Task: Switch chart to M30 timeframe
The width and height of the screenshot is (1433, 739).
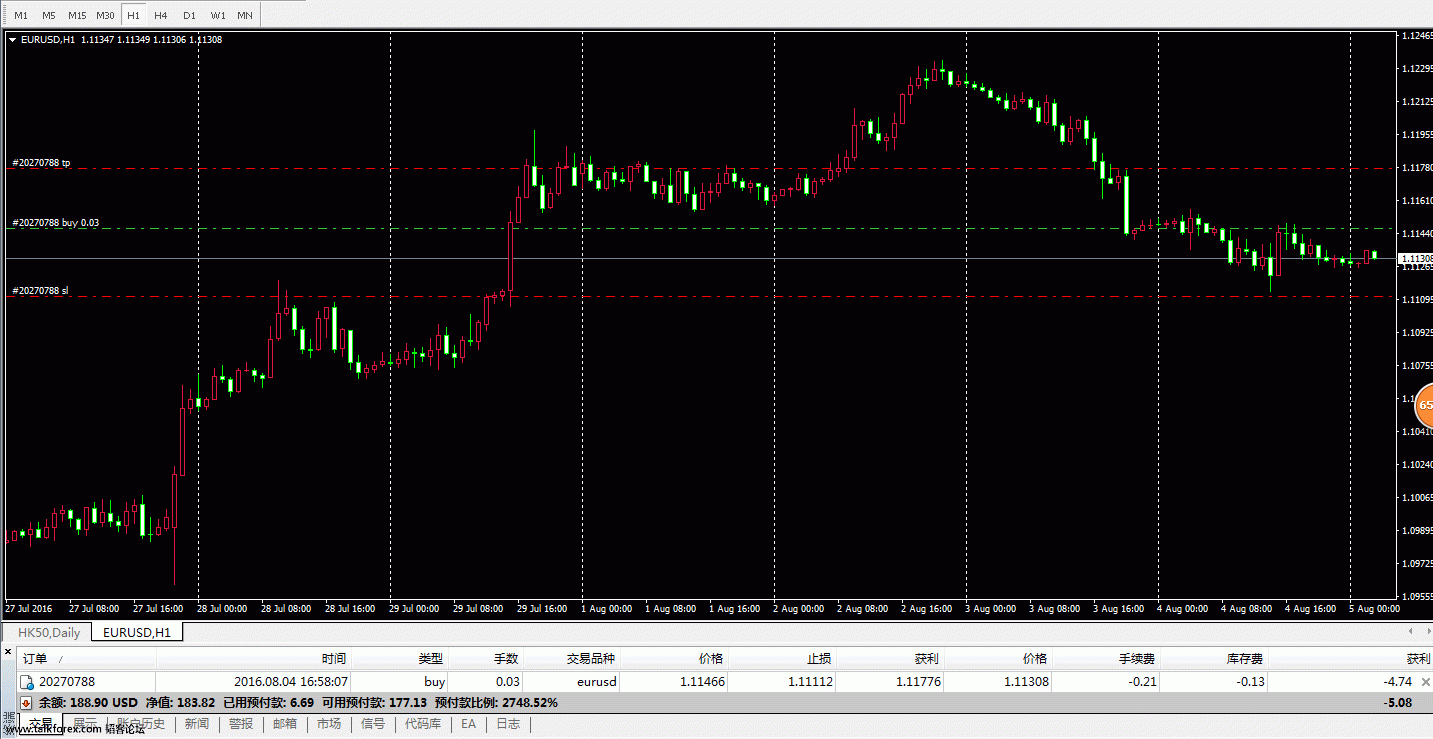Action: point(105,15)
